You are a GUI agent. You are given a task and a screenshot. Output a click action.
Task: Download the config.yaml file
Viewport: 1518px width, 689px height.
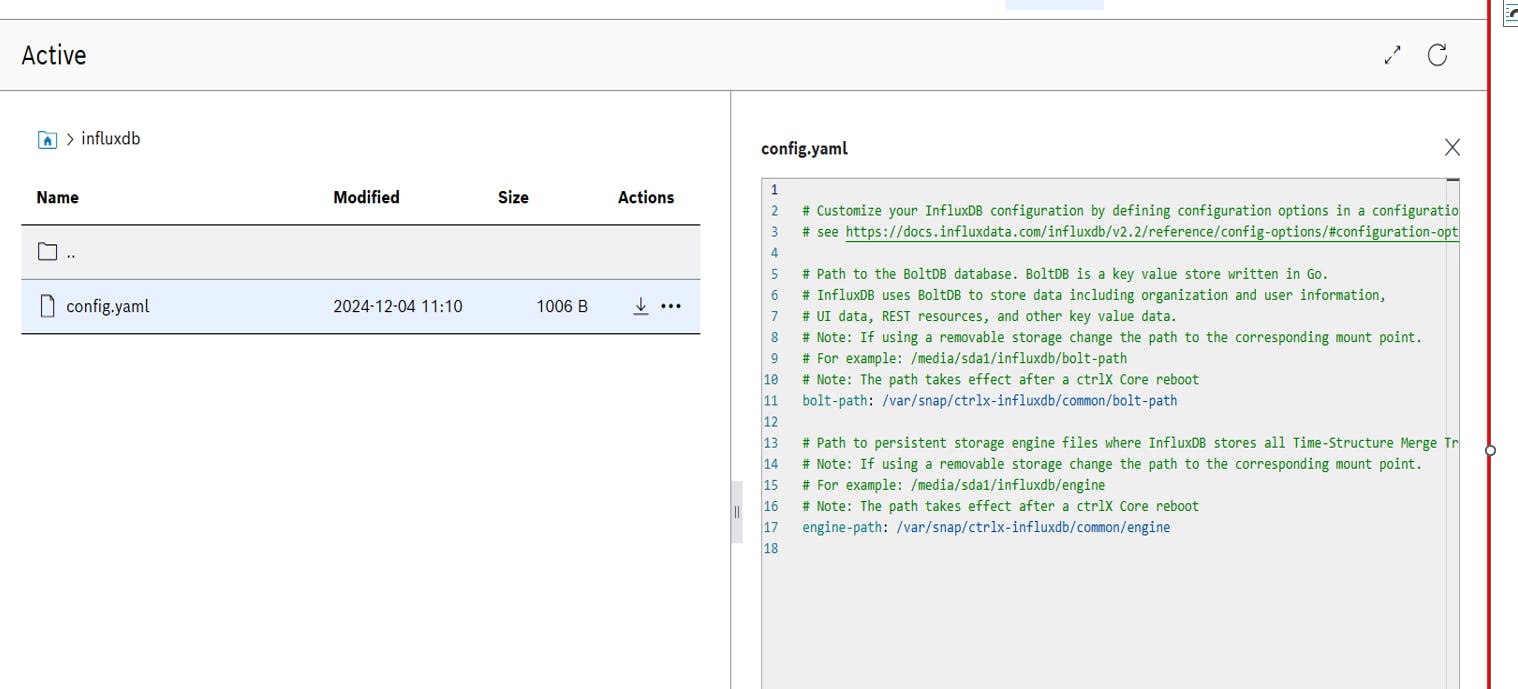641,306
